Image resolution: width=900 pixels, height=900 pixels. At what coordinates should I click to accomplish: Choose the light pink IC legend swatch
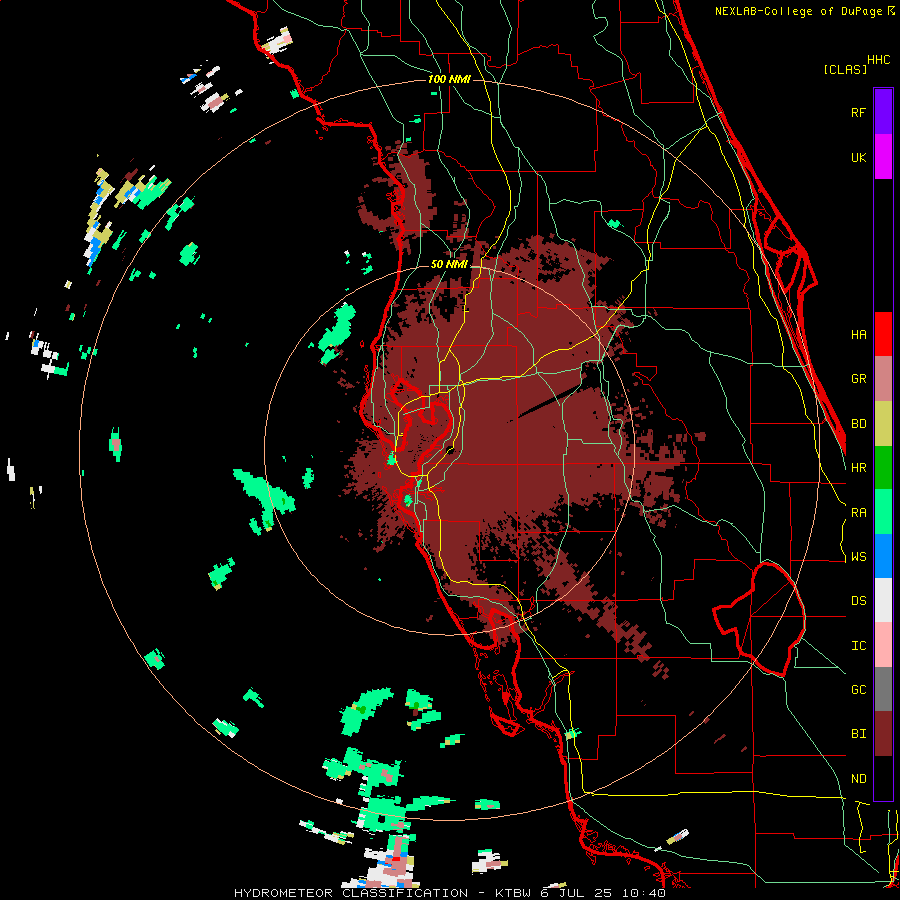(x=883, y=645)
